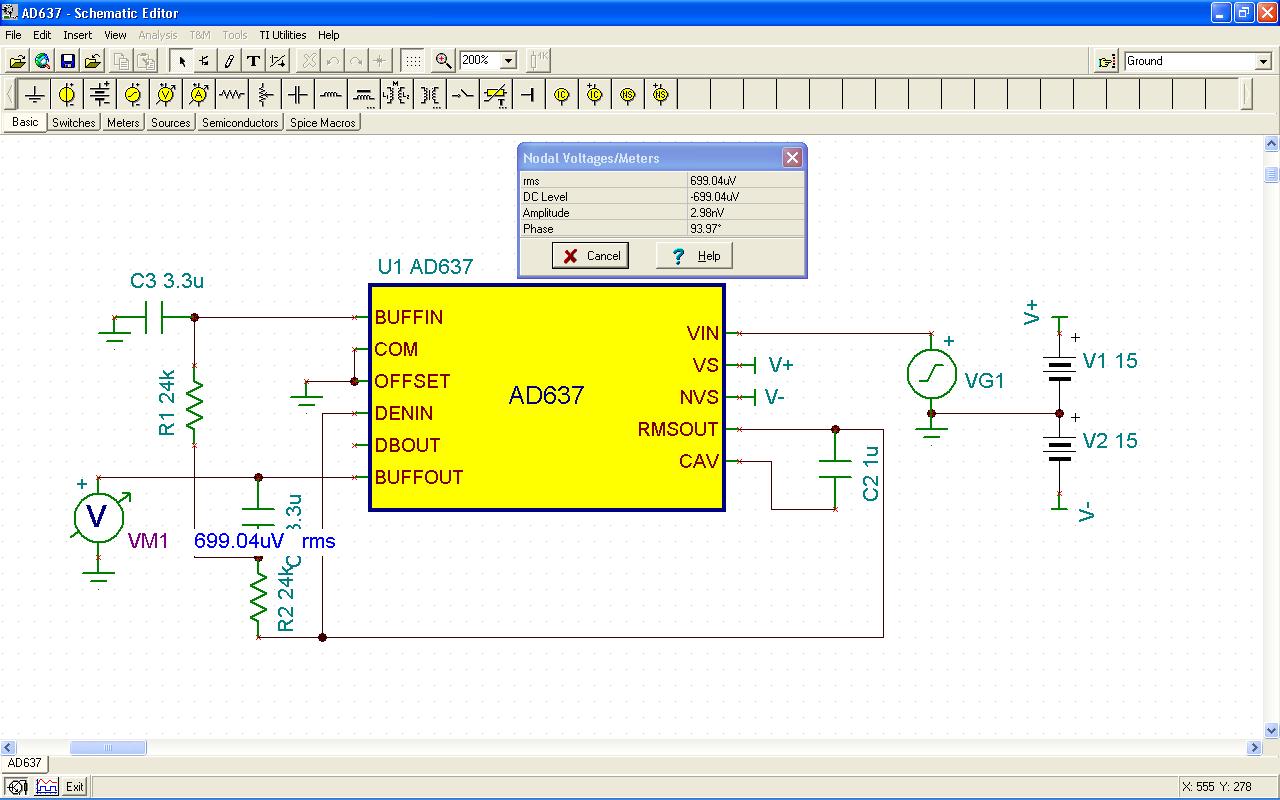Select the '699.04uV rms' reading label
This screenshot has height=800, width=1280.
point(264,541)
